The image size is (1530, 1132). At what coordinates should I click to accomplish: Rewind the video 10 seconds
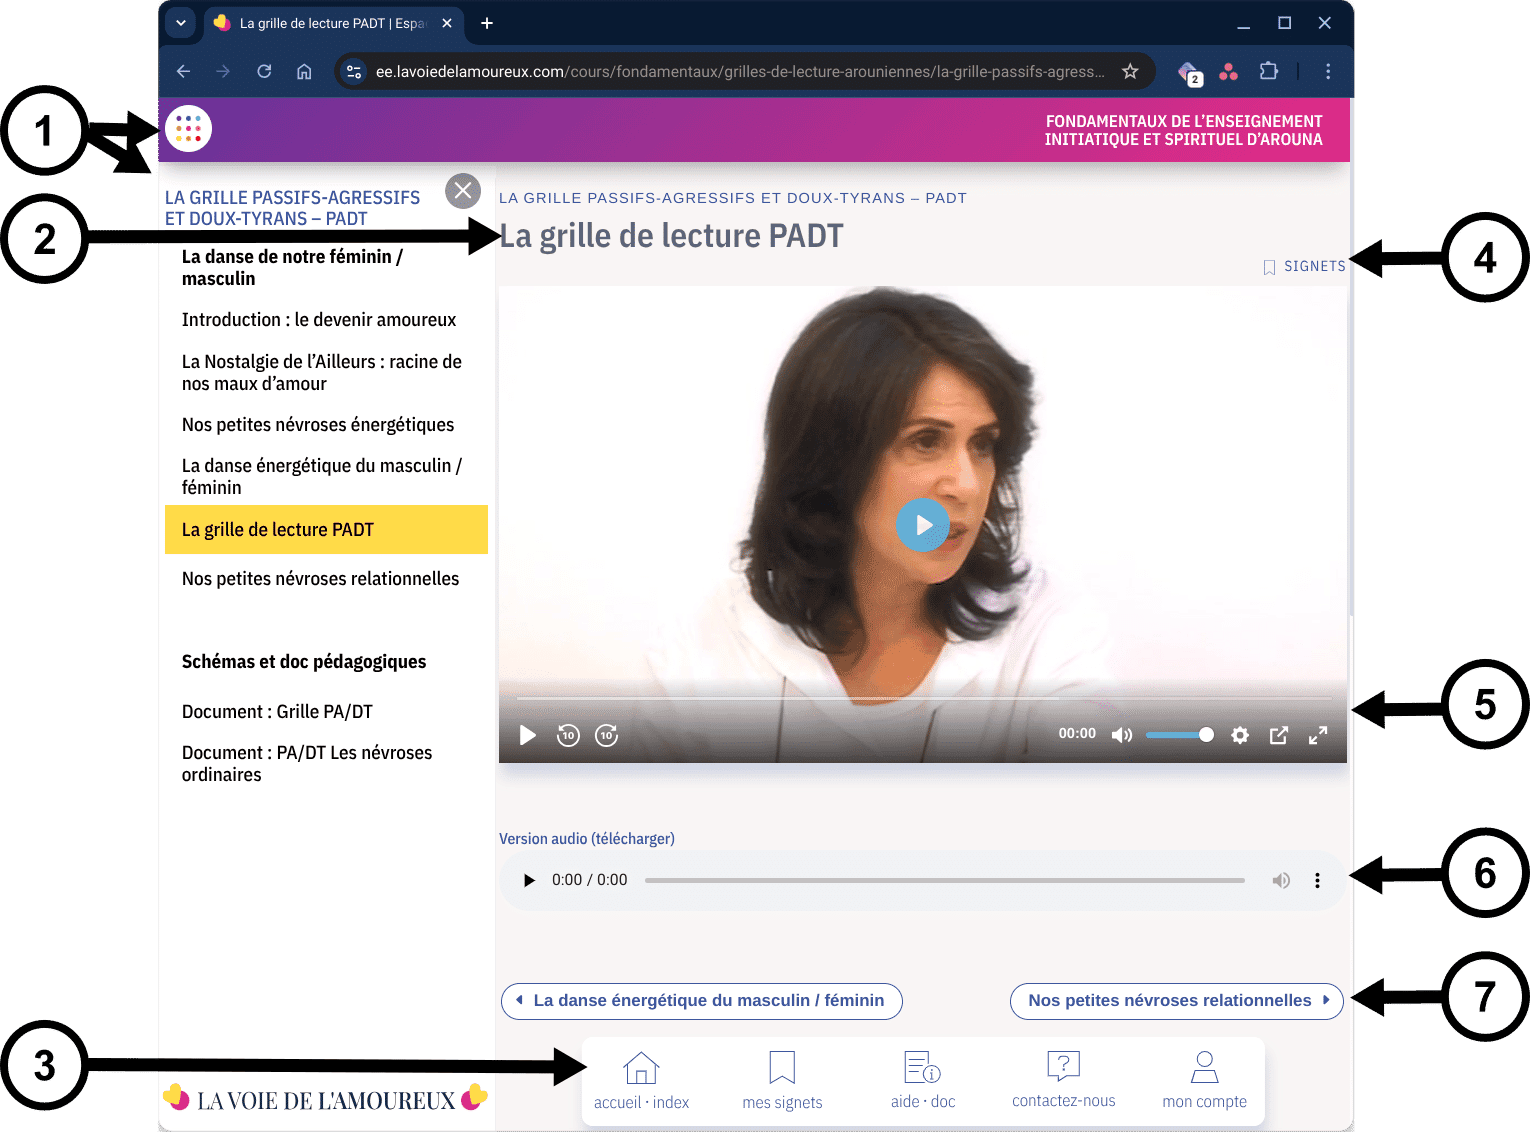click(x=568, y=736)
